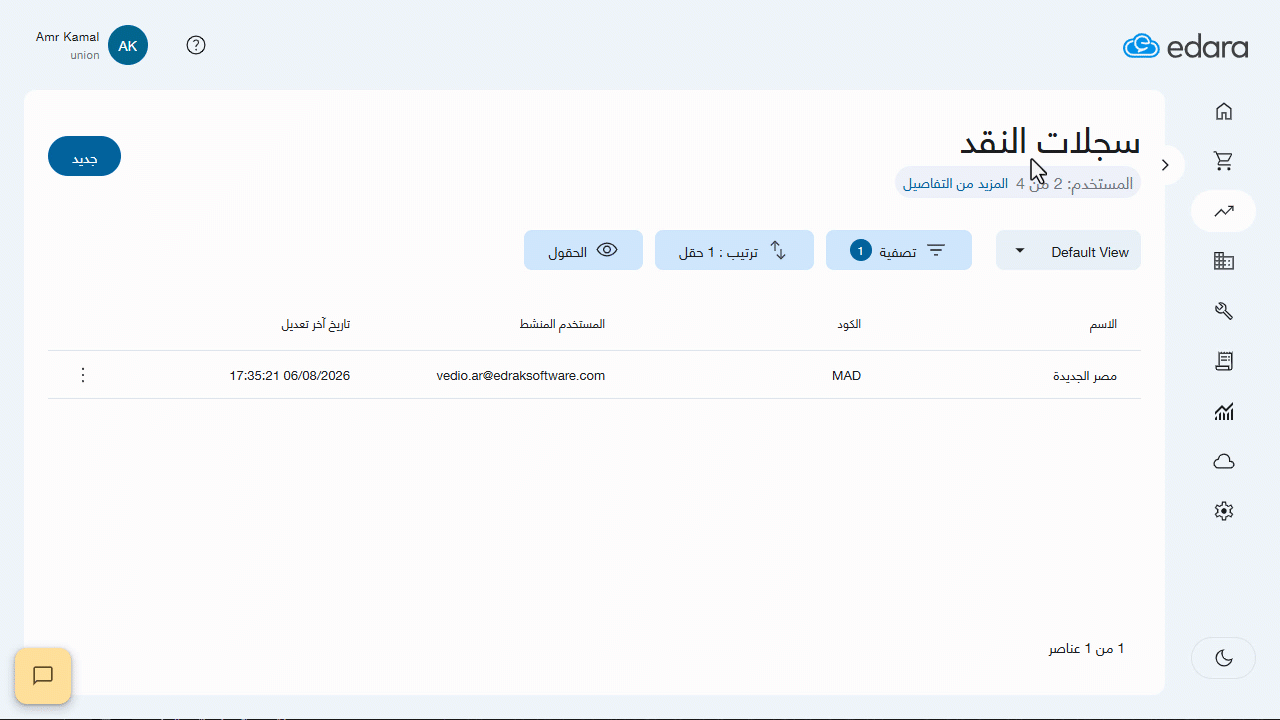Select the trending chart sidebar icon
1280x720 pixels.
(x=1224, y=211)
